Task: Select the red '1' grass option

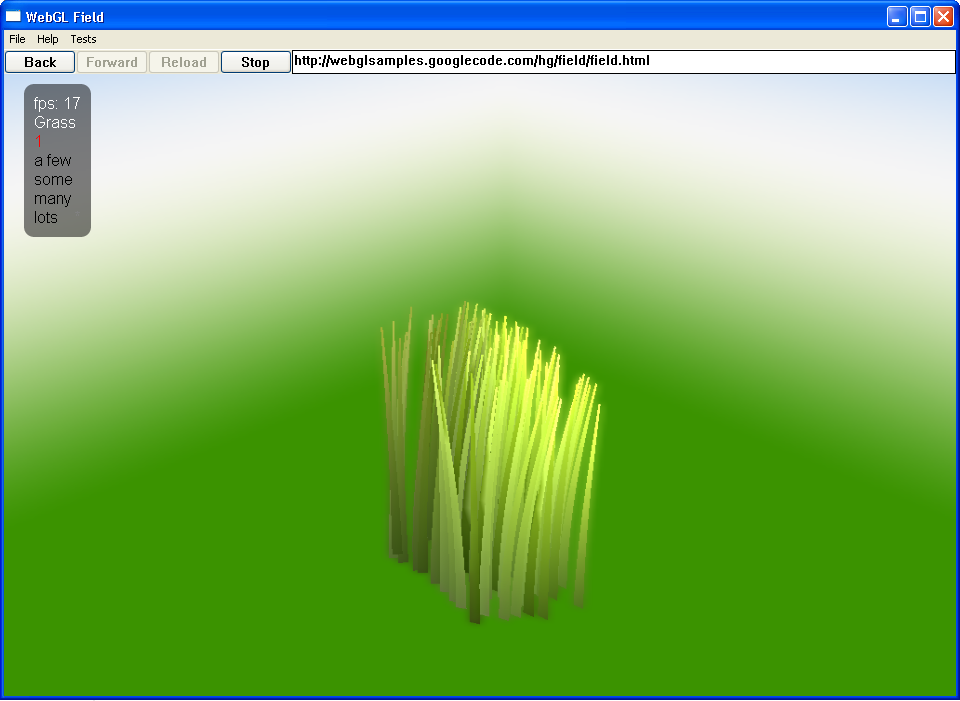Action: (38, 142)
